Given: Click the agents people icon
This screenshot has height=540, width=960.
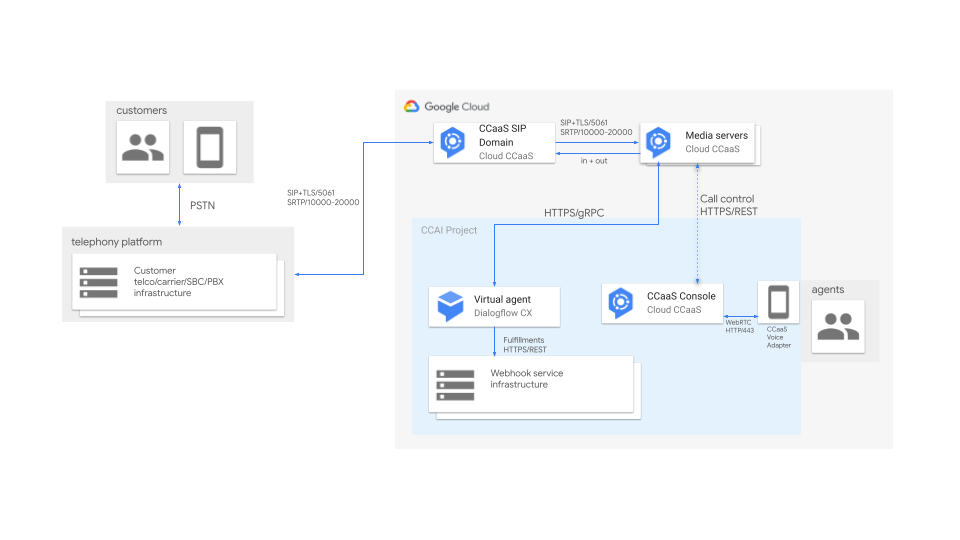Looking at the screenshot, I should click(837, 327).
